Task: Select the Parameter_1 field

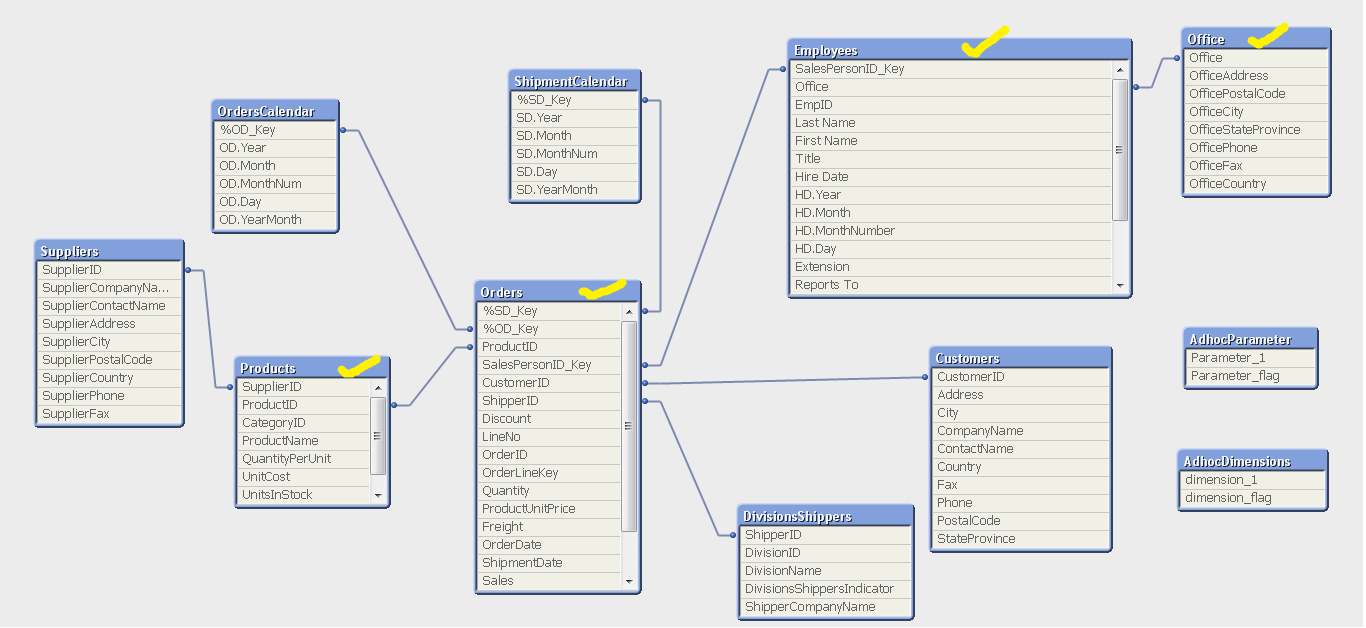Action: coord(1250,357)
